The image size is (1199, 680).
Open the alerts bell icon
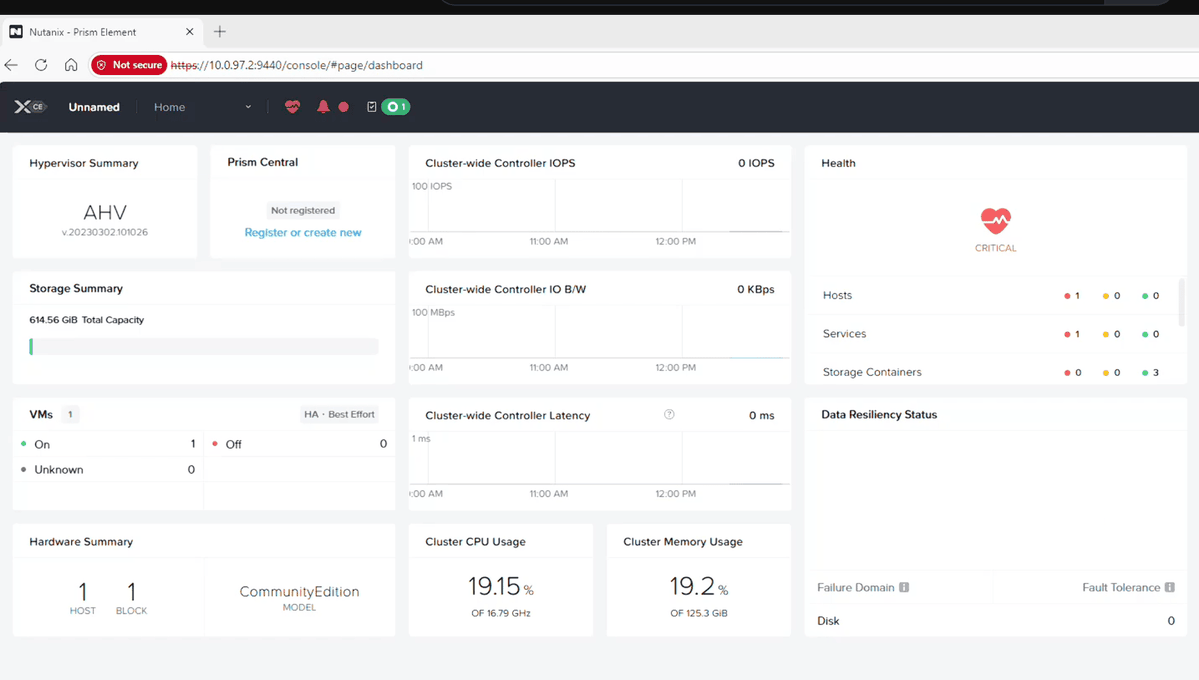[323, 107]
